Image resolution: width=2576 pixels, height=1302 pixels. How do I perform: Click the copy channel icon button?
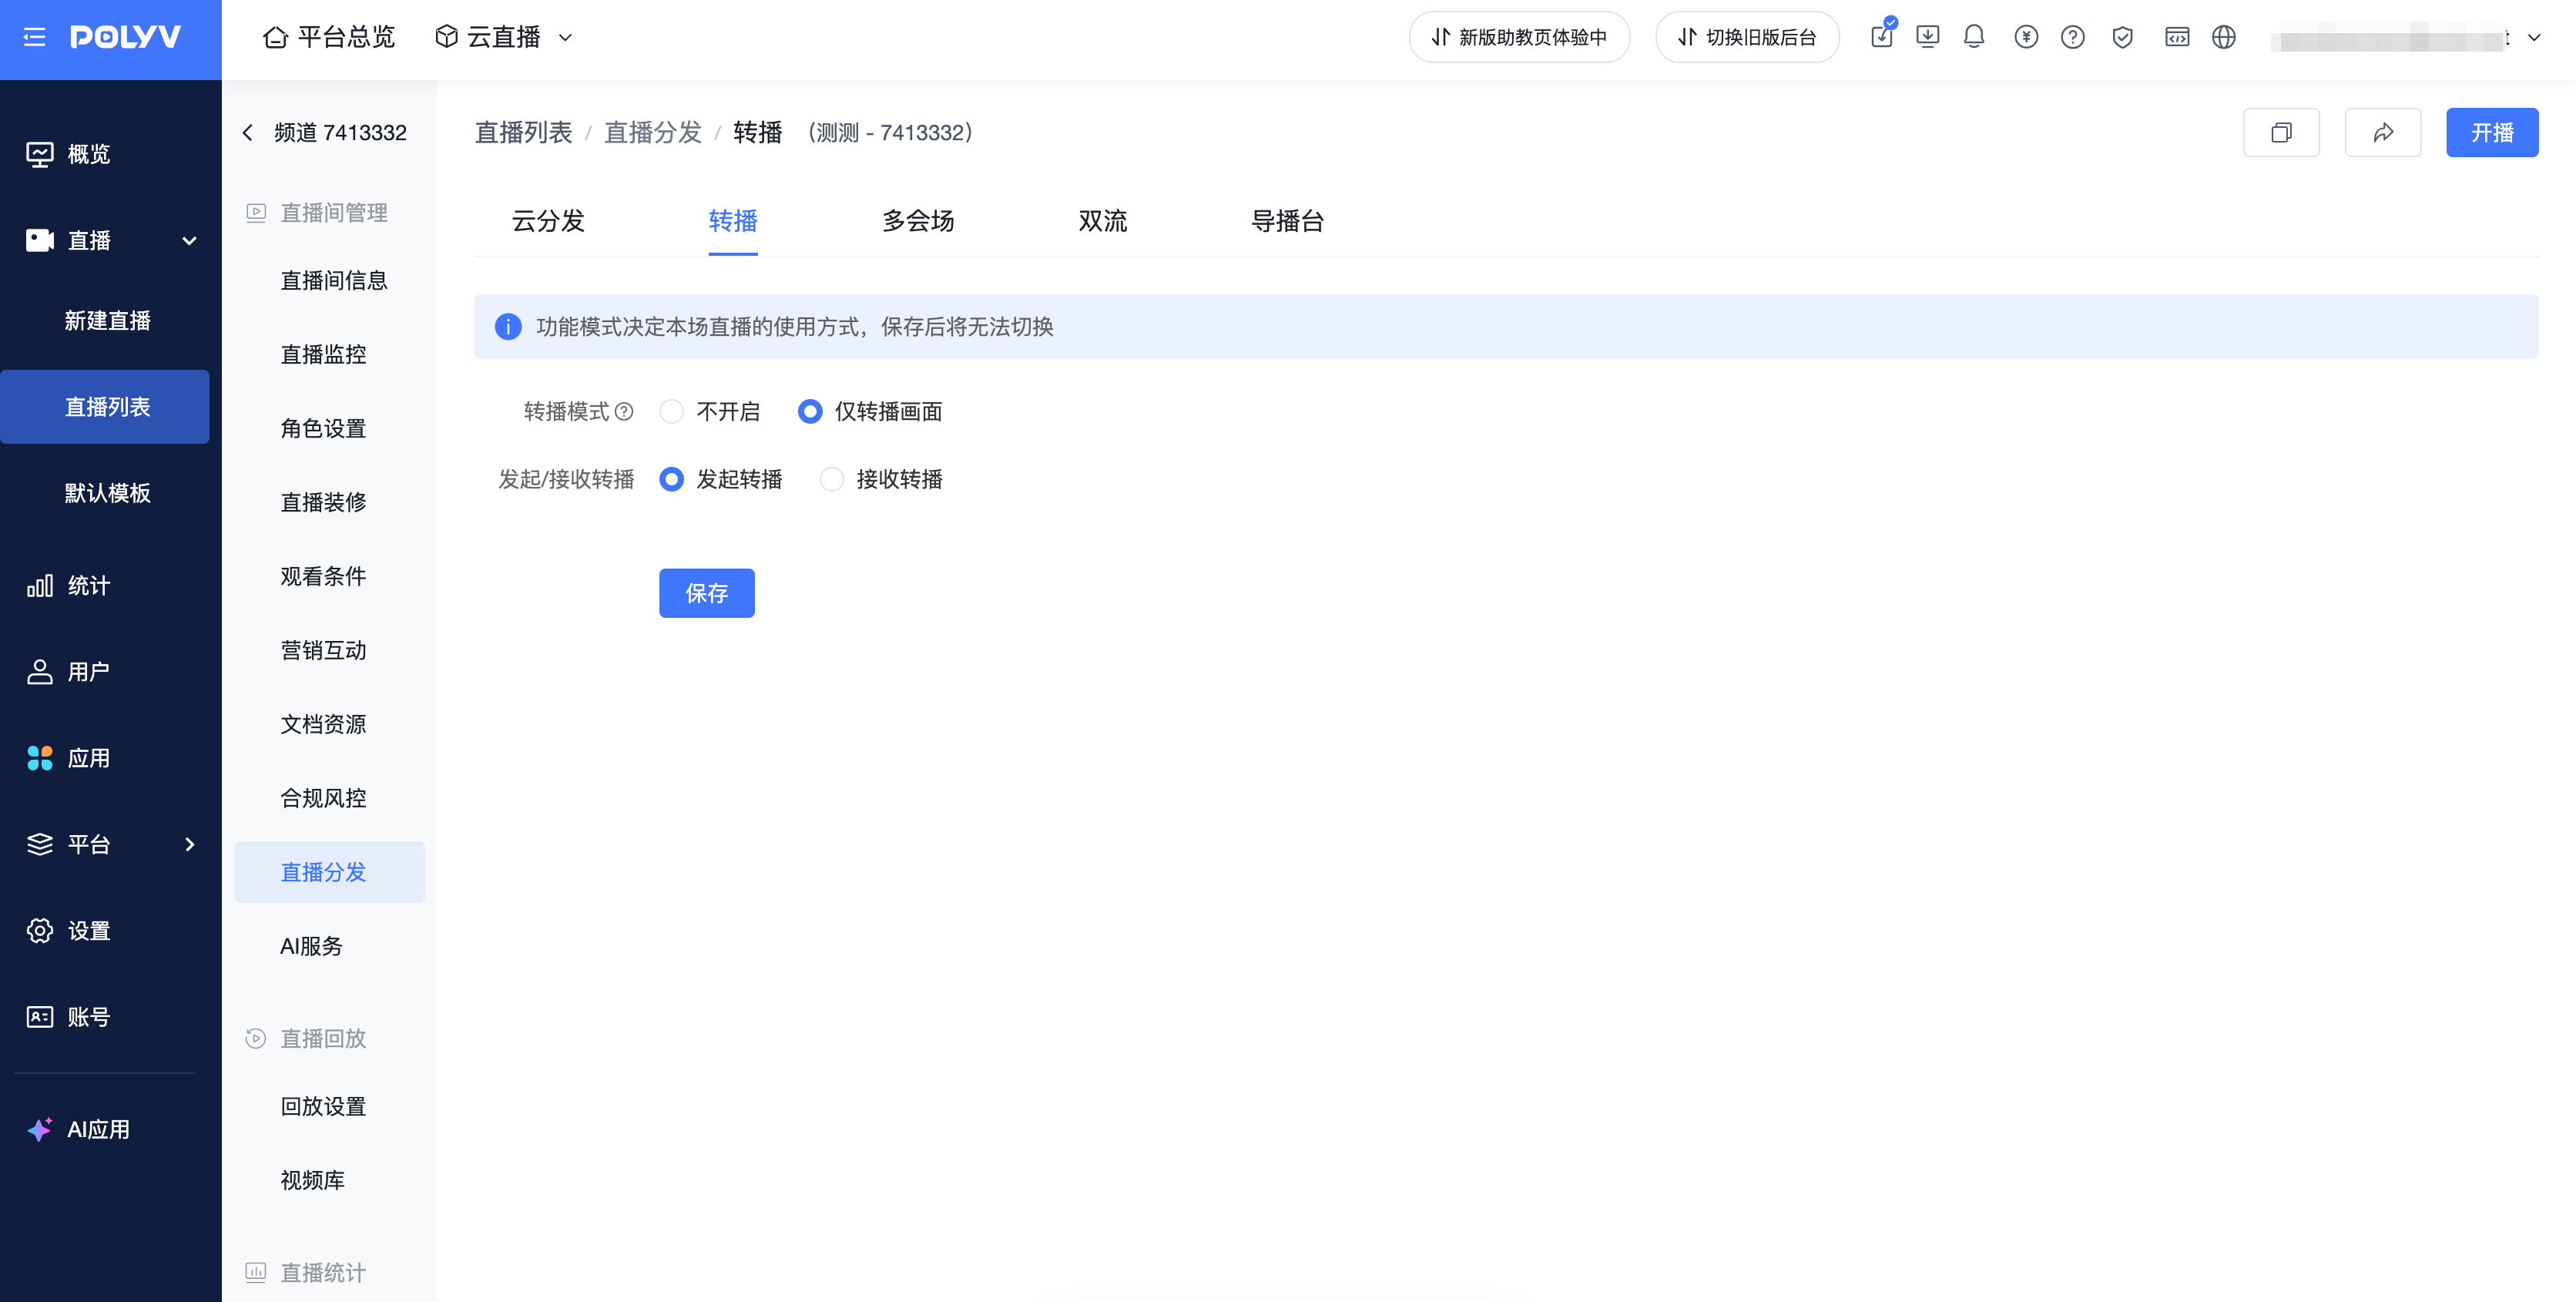(2281, 132)
